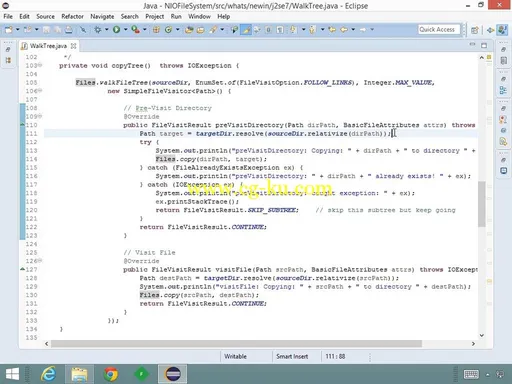Toggle Block Selection mode button
The image size is (512, 384).
point(268,30)
